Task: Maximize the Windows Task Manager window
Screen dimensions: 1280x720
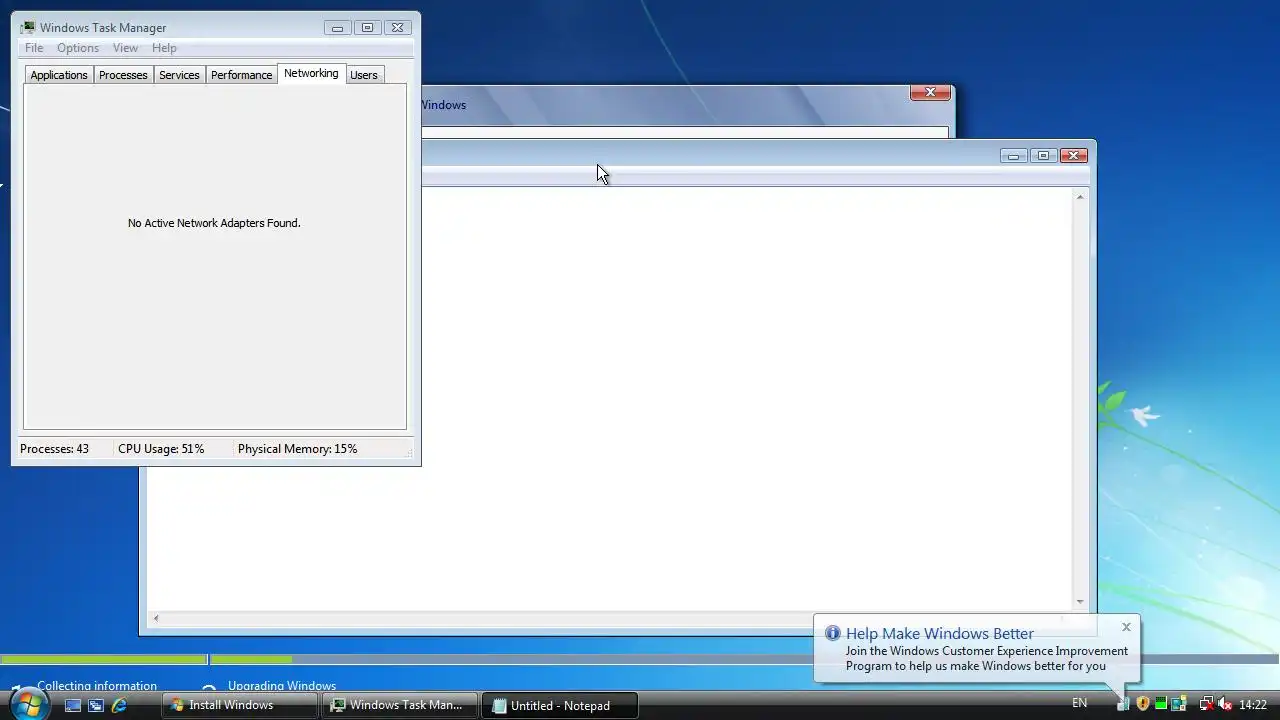Action: [367, 28]
